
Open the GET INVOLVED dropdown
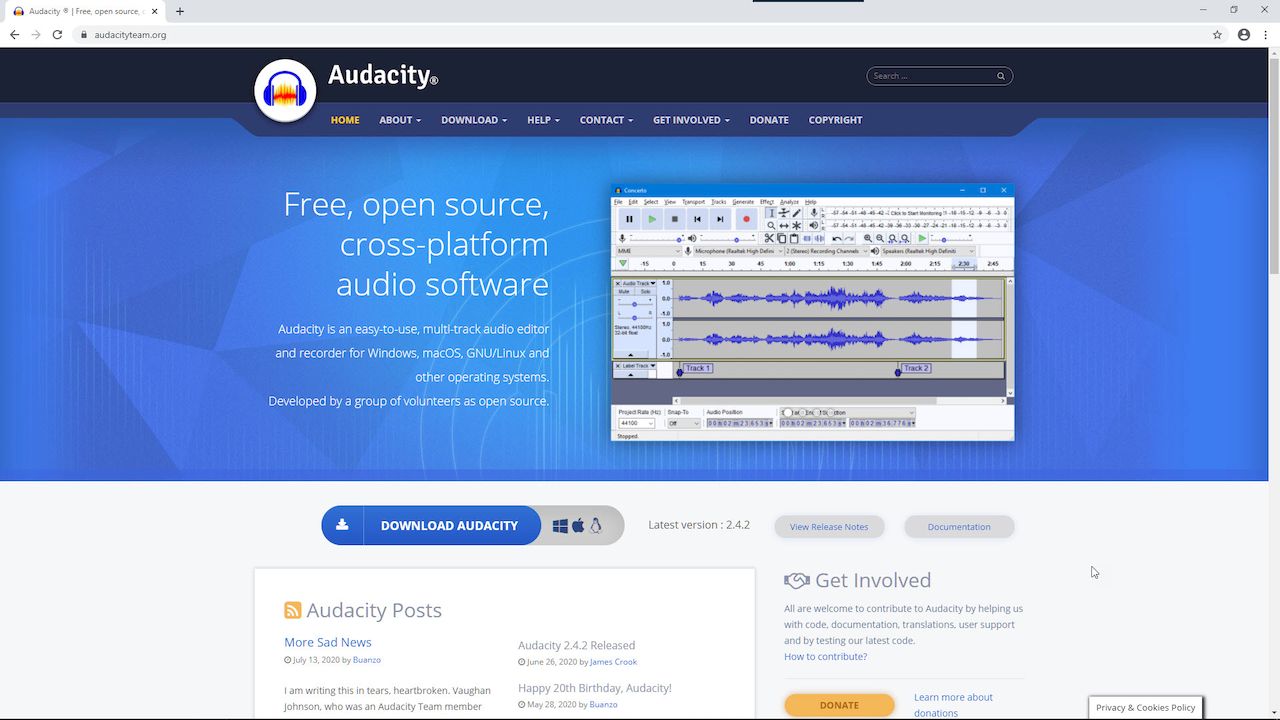[x=690, y=120]
